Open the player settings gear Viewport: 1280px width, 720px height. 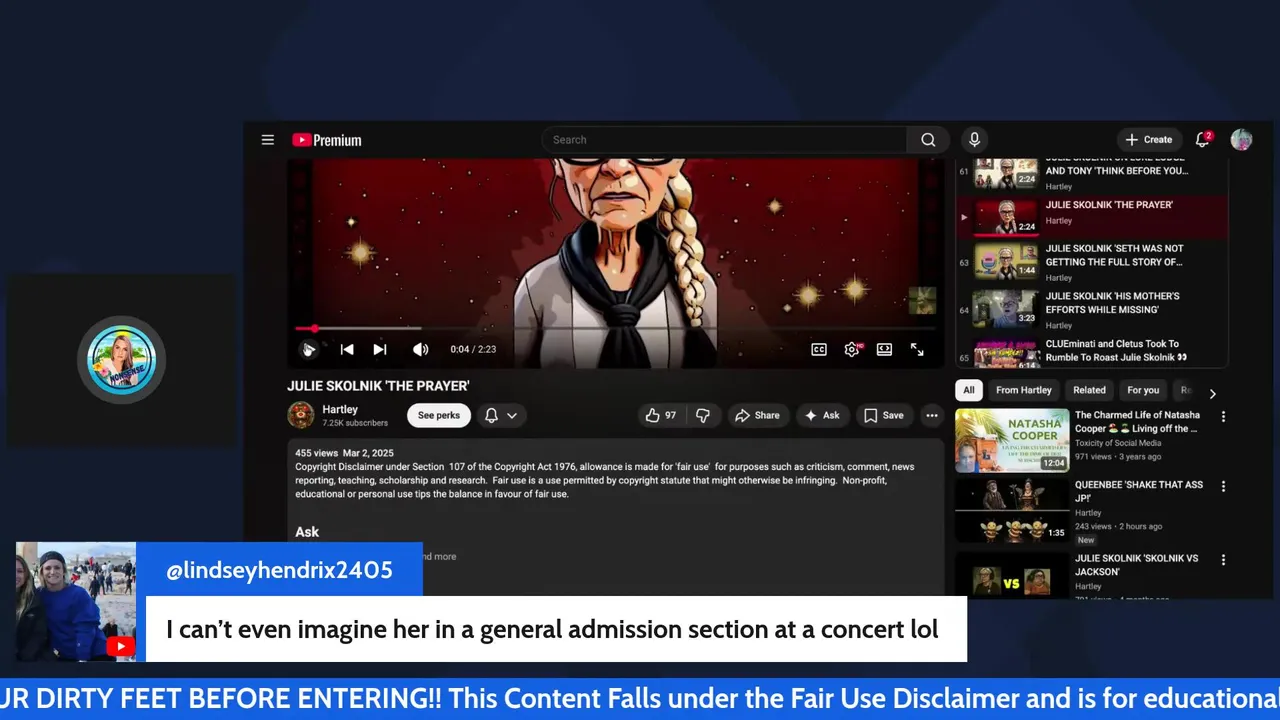pos(852,349)
